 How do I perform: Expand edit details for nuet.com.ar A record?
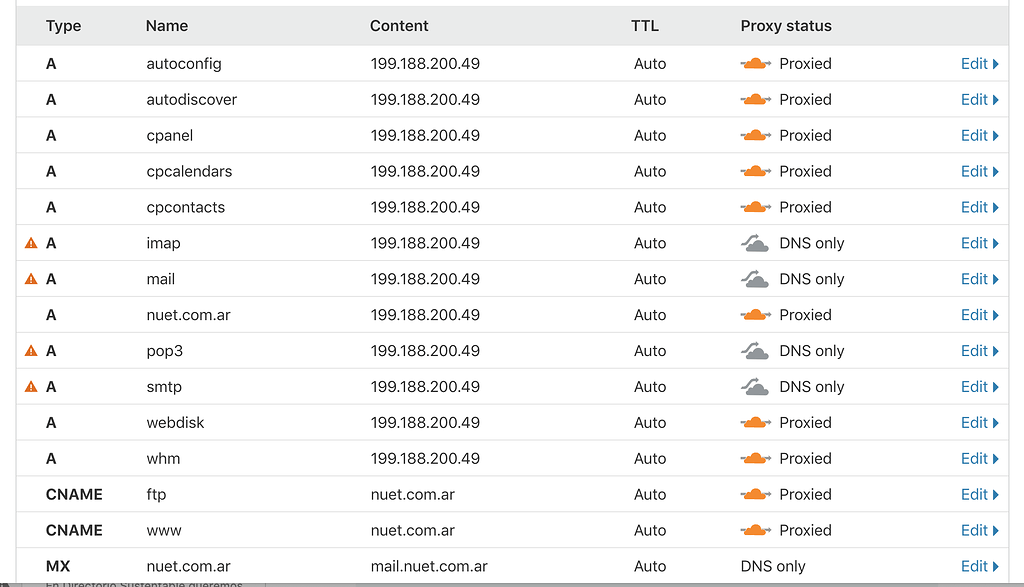tap(977, 314)
